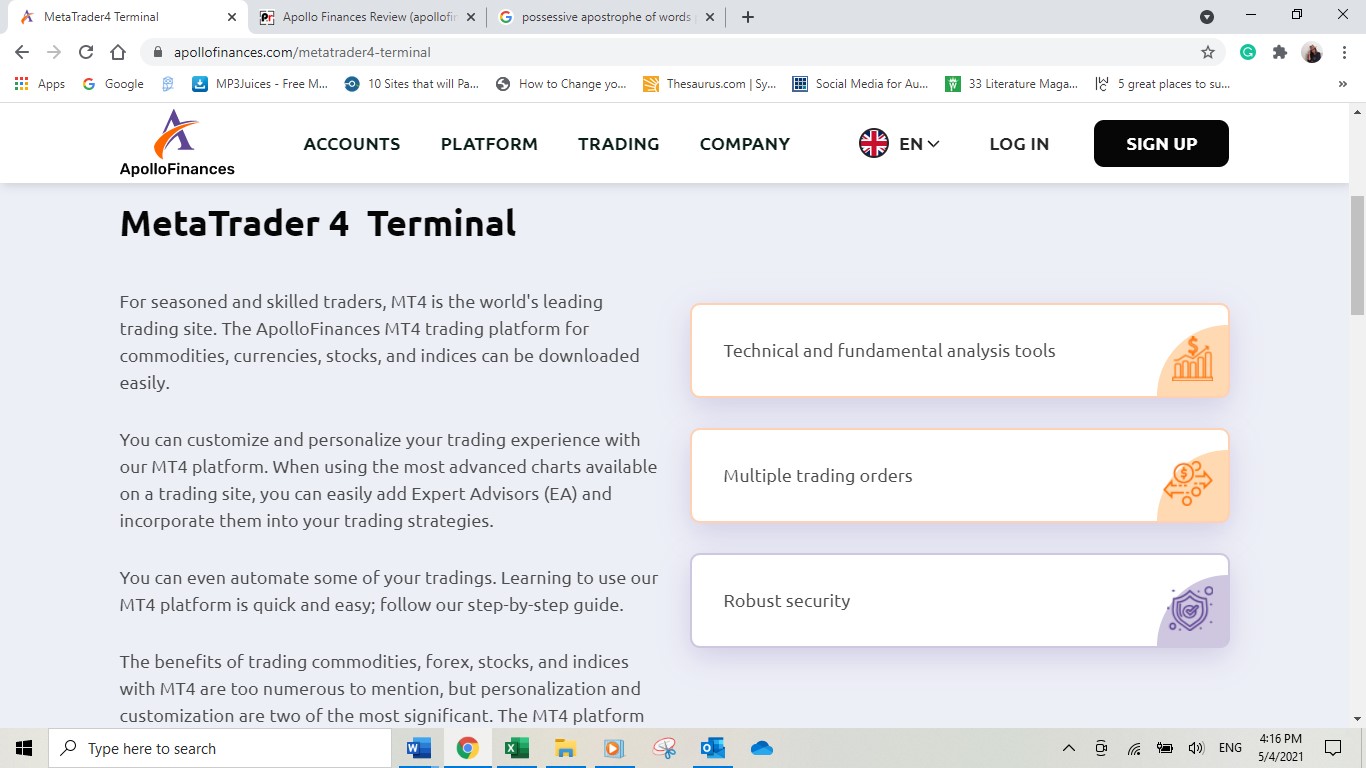Open the Thesaurus.com bookmark
Image resolution: width=1366 pixels, height=768 pixels.
pyautogui.click(x=710, y=84)
